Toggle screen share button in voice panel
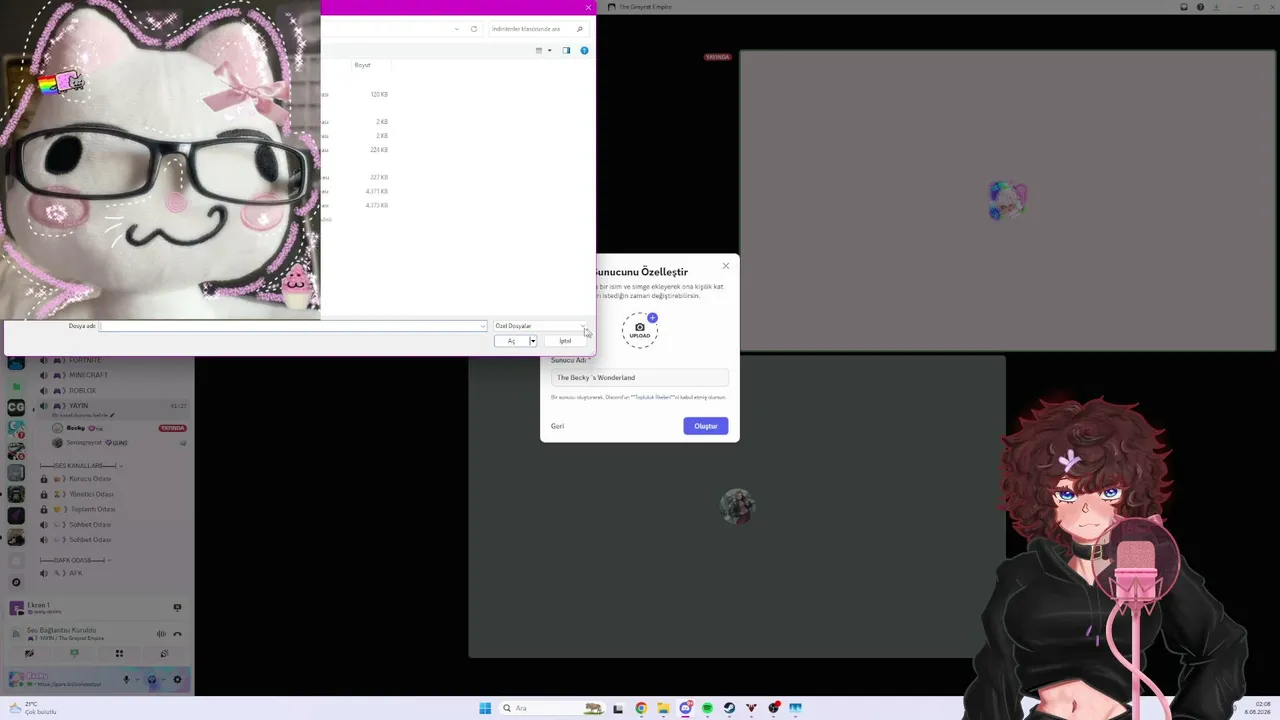 [x=74, y=654]
